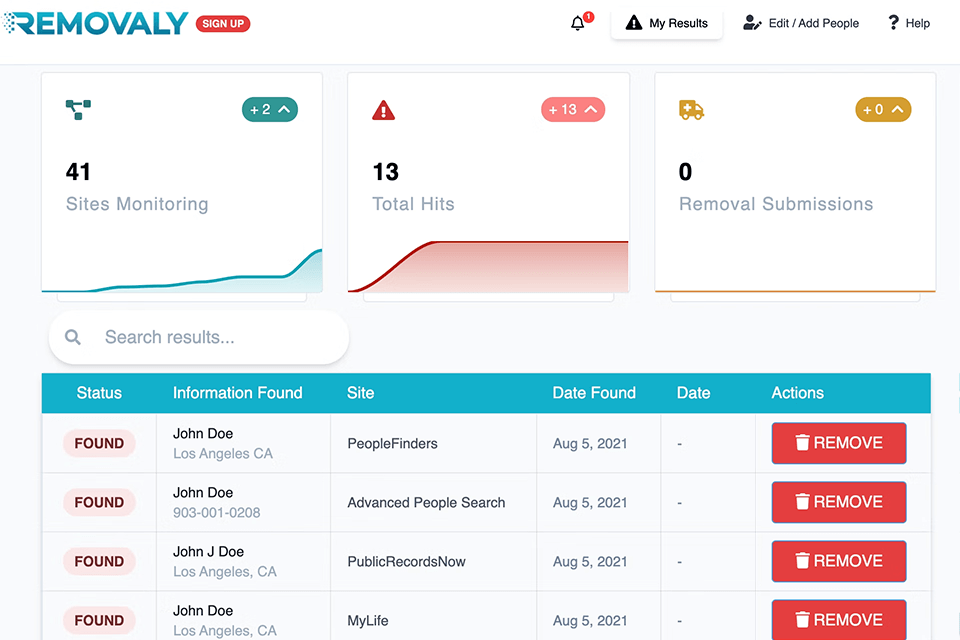Image resolution: width=960 pixels, height=640 pixels.
Task: Click the Total Hits warning triangle icon
Action: tap(384, 110)
